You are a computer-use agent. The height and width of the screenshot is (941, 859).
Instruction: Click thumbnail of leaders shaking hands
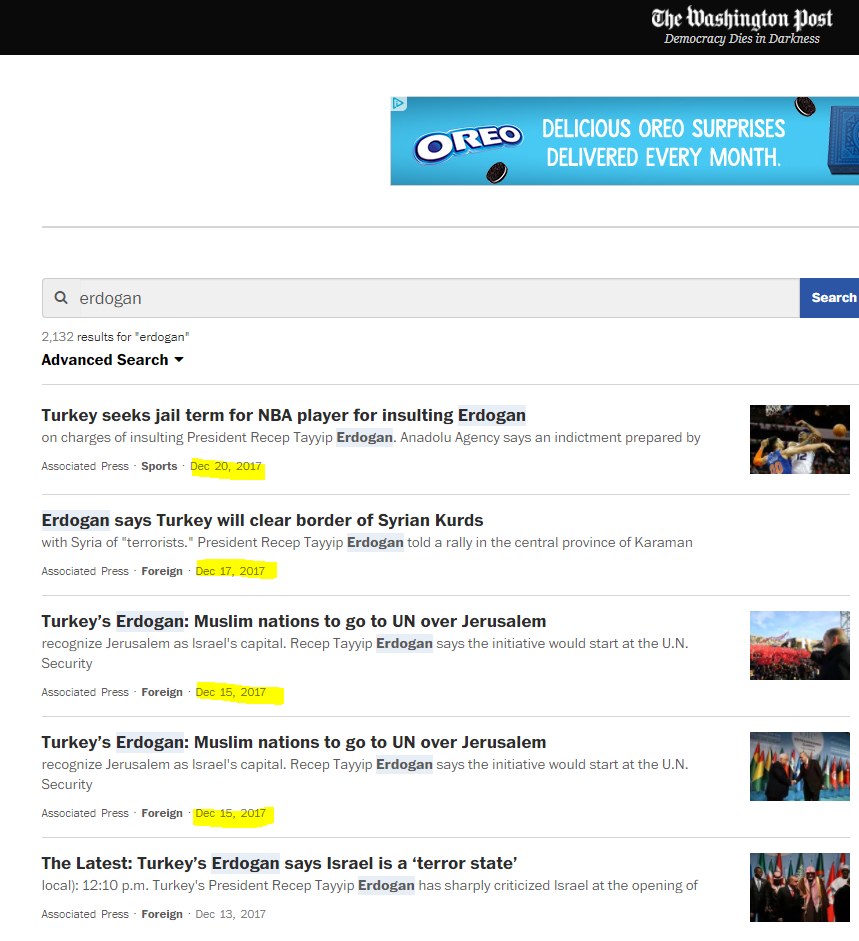click(799, 766)
